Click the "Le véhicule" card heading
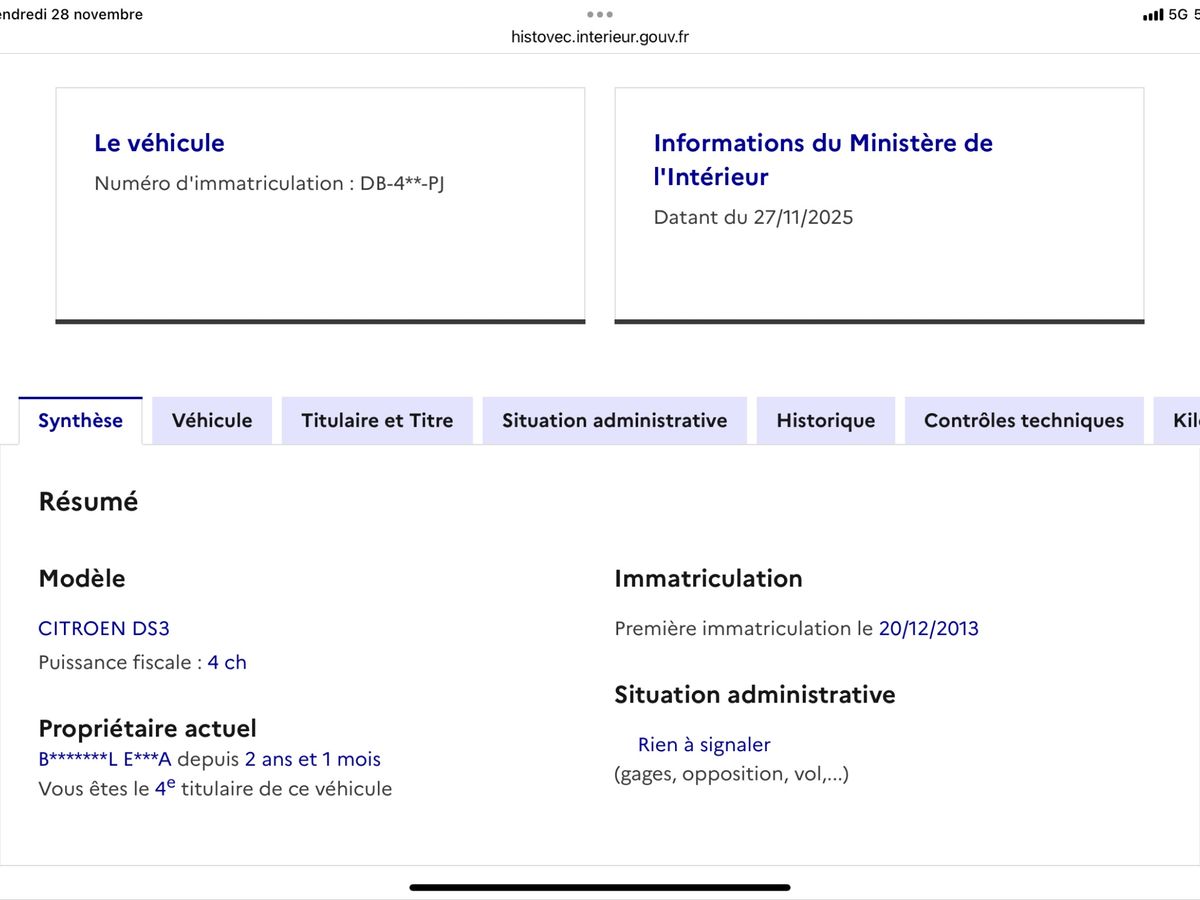Image resolution: width=1200 pixels, height=900 pixels. tap(159, 142)
